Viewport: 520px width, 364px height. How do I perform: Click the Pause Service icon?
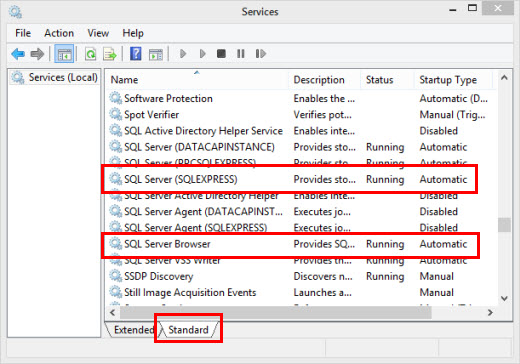[x=241, y=53]
